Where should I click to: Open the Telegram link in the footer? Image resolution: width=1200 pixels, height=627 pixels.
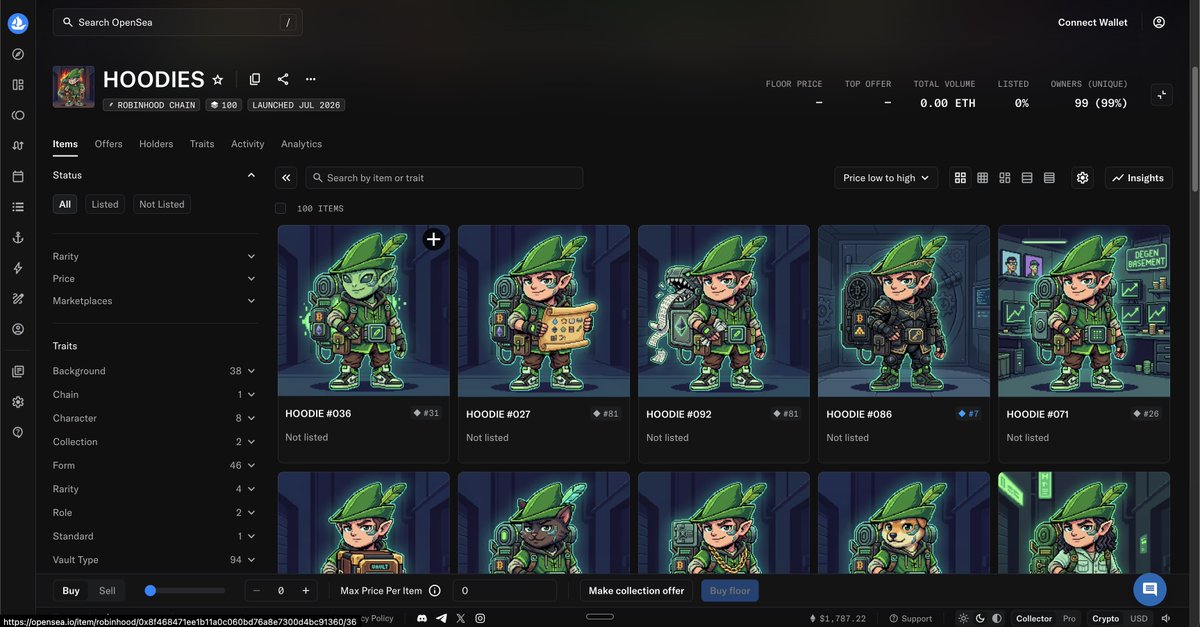click(442, 619)
